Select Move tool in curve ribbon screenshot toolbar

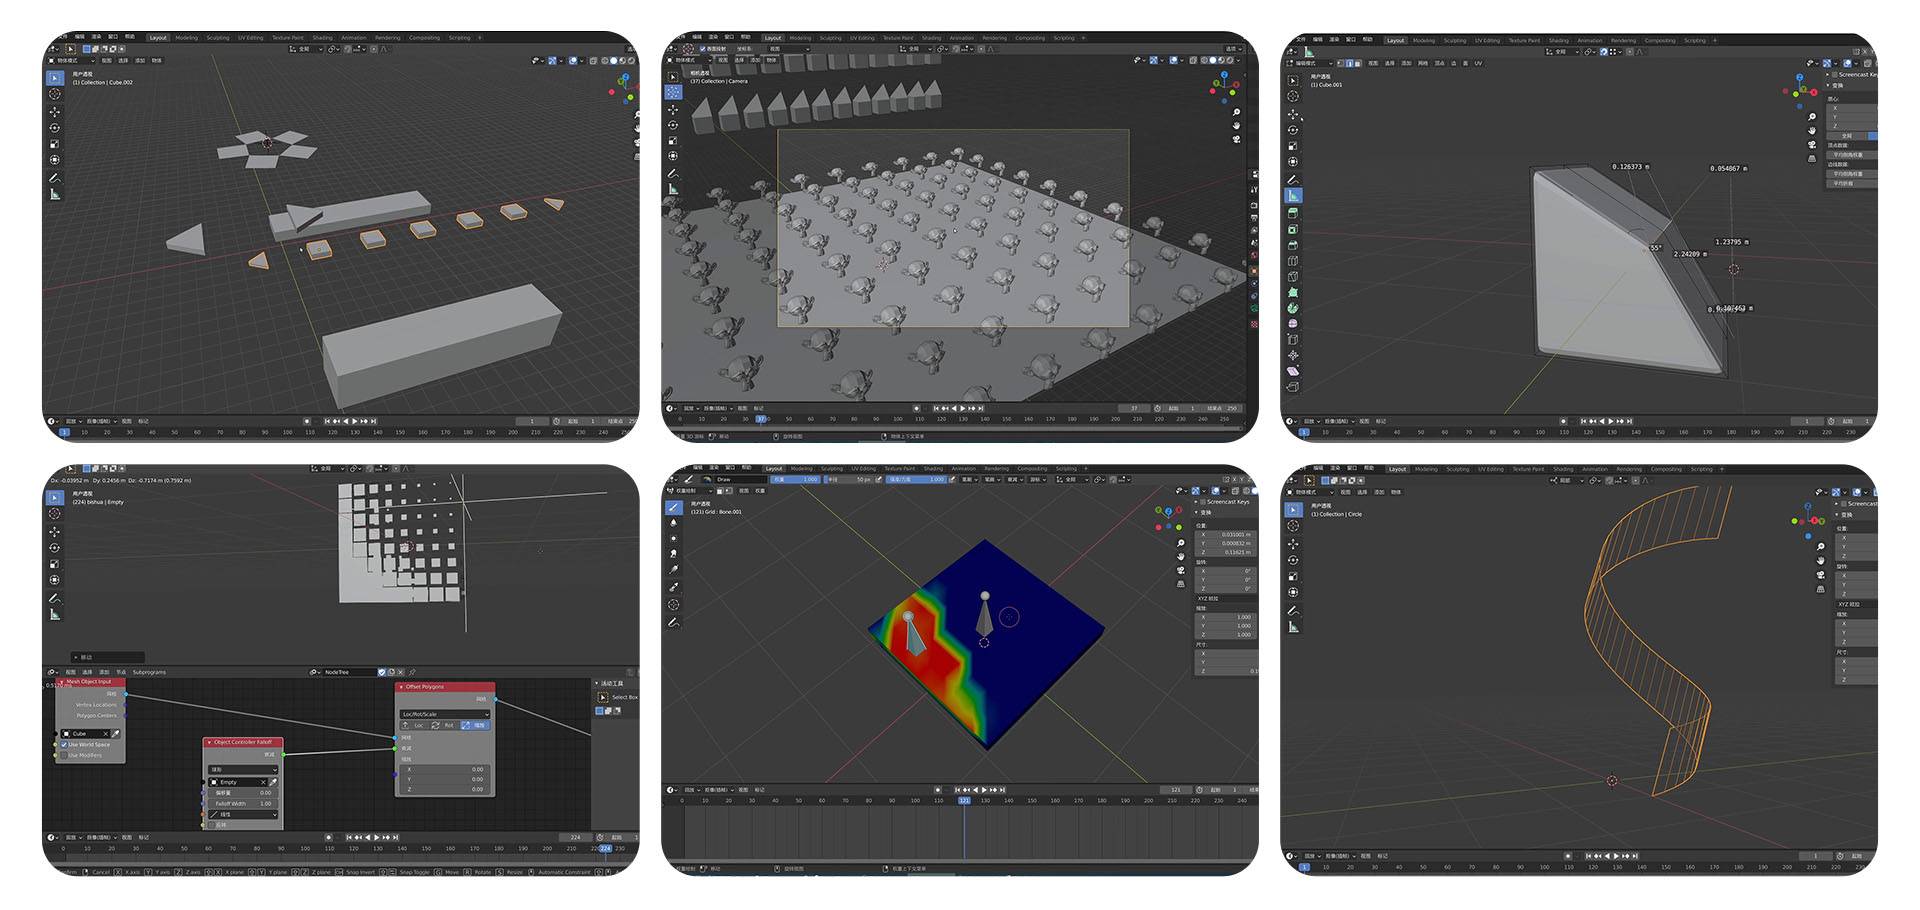(x=1293, y=544)
